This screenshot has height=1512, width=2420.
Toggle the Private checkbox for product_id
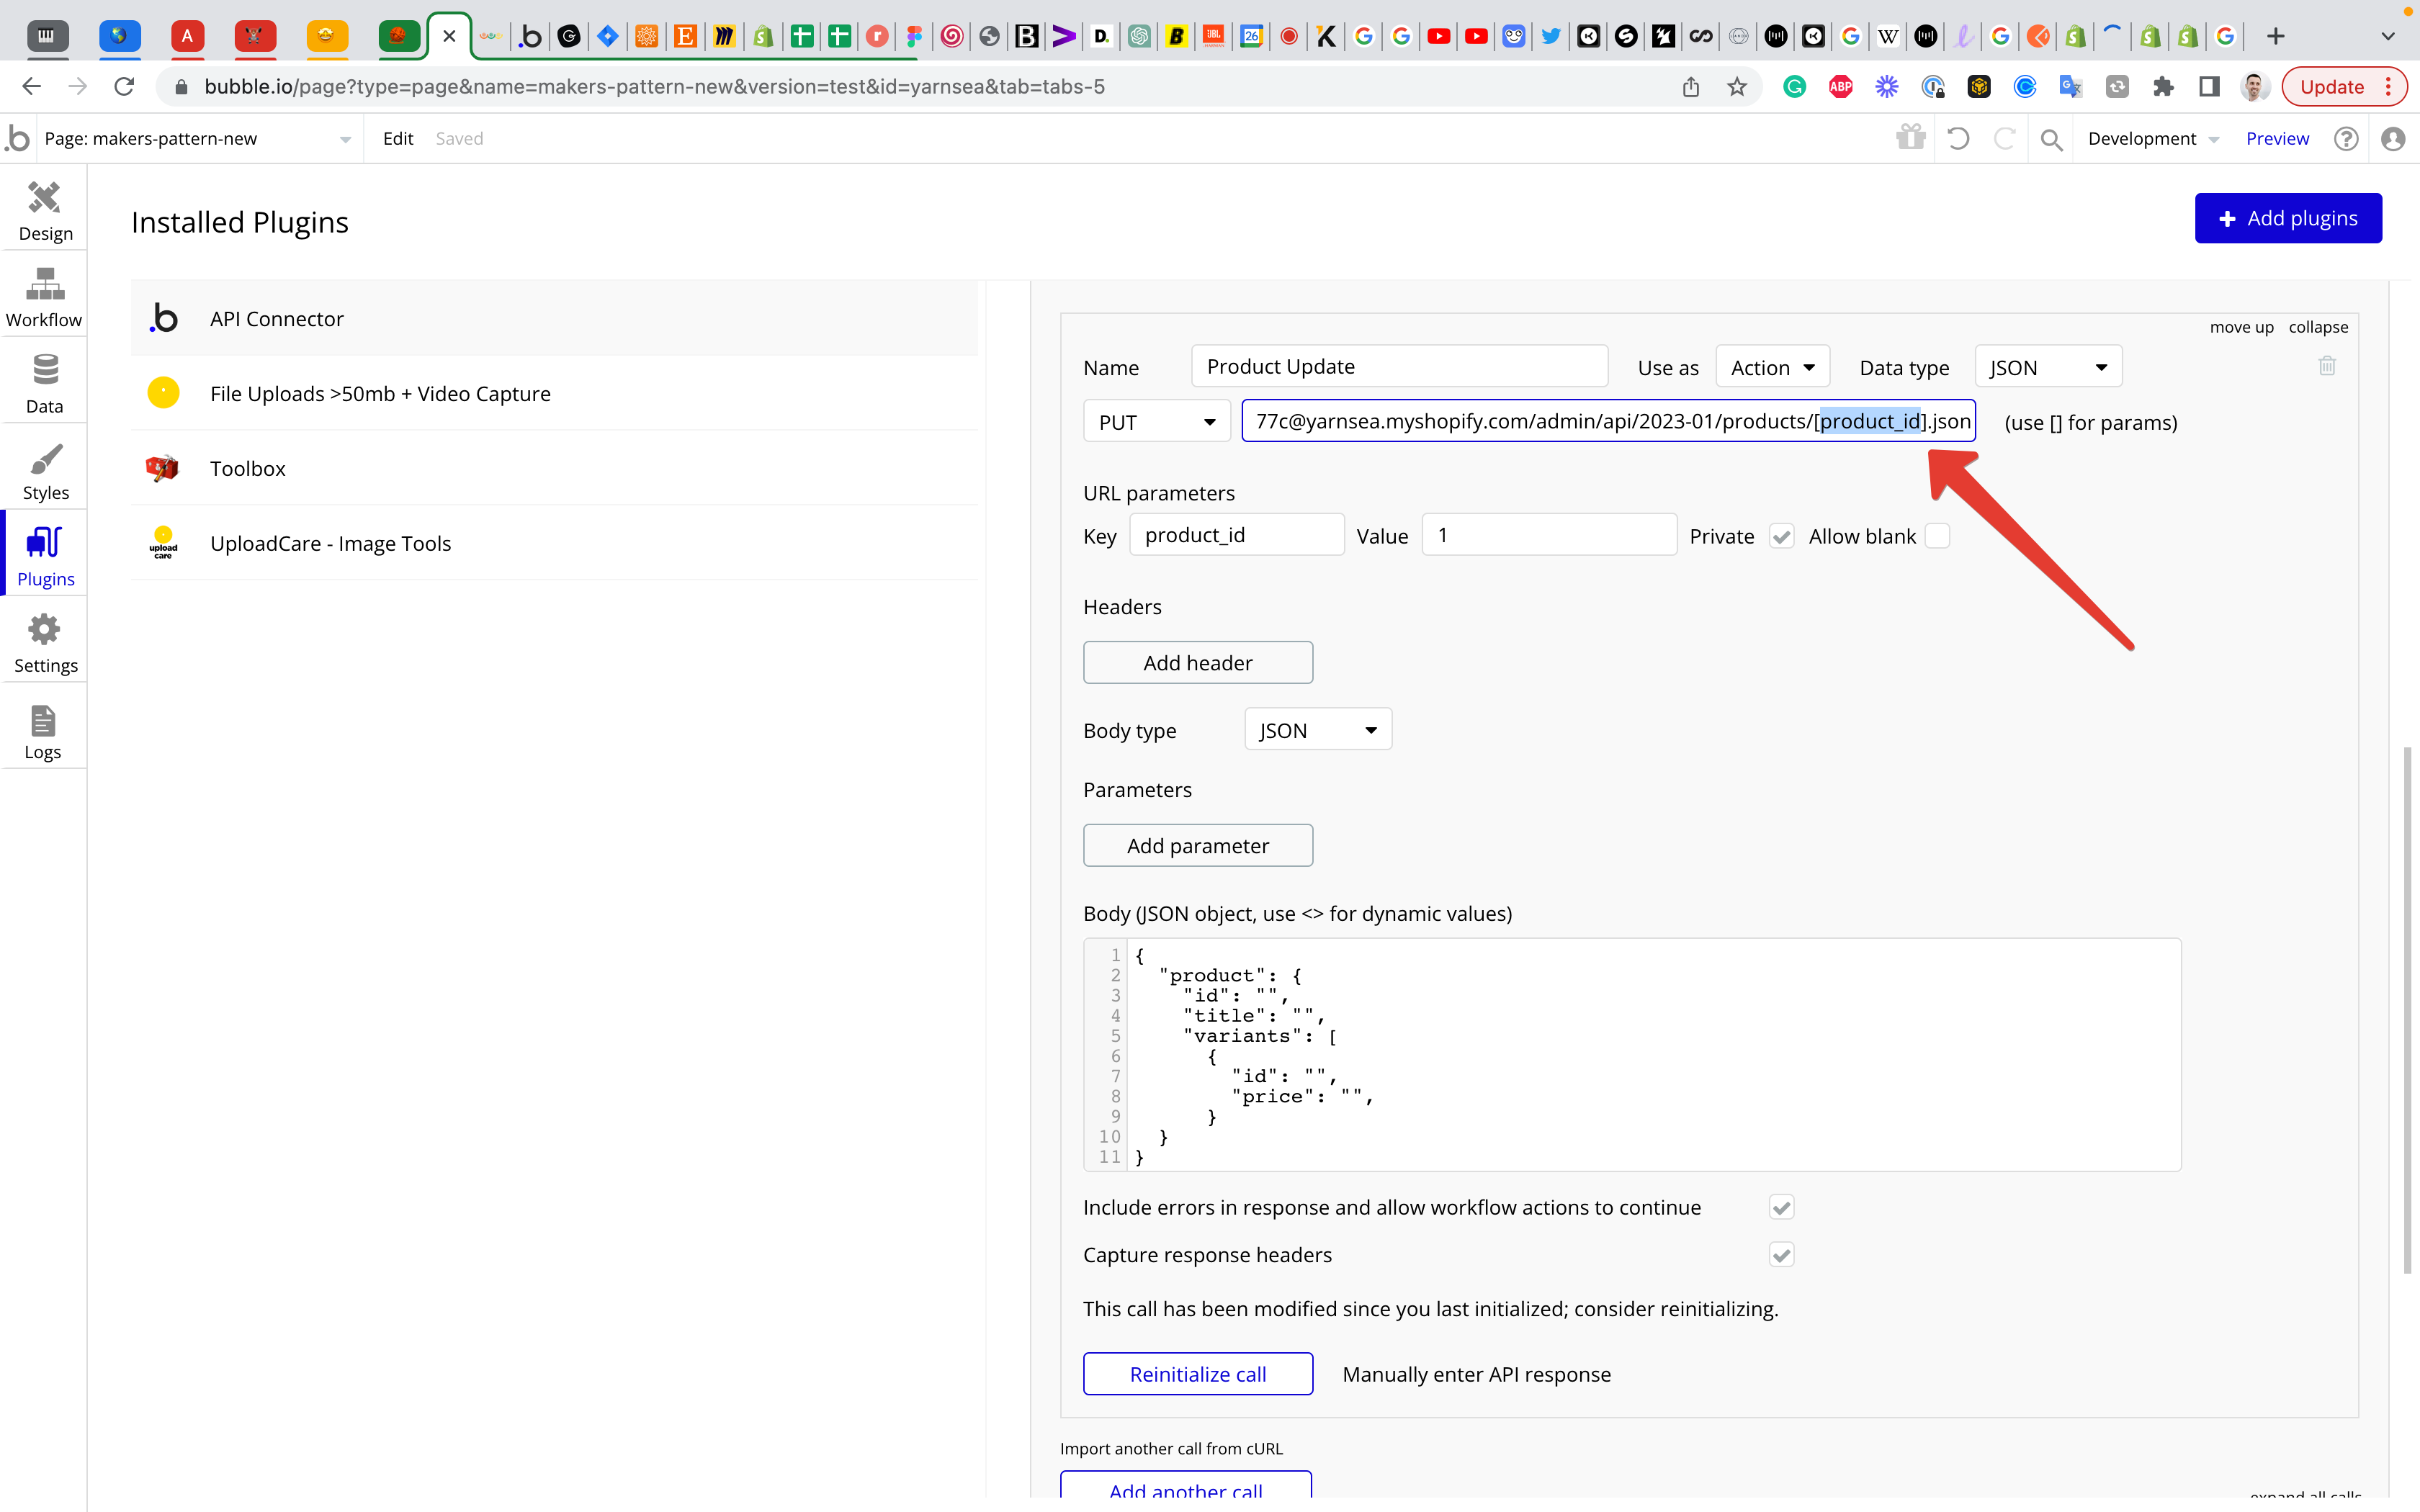pyautogui.click(x=1781, y=536)
